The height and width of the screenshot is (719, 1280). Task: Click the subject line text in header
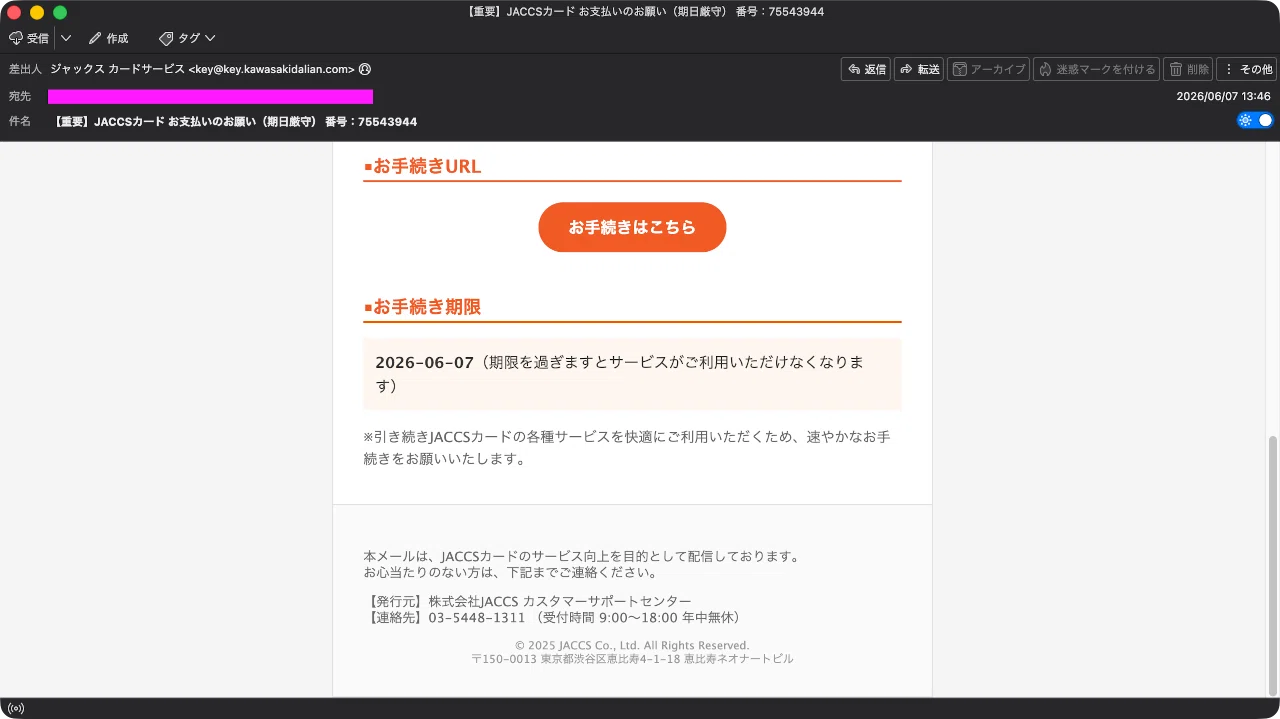(236, 122)
